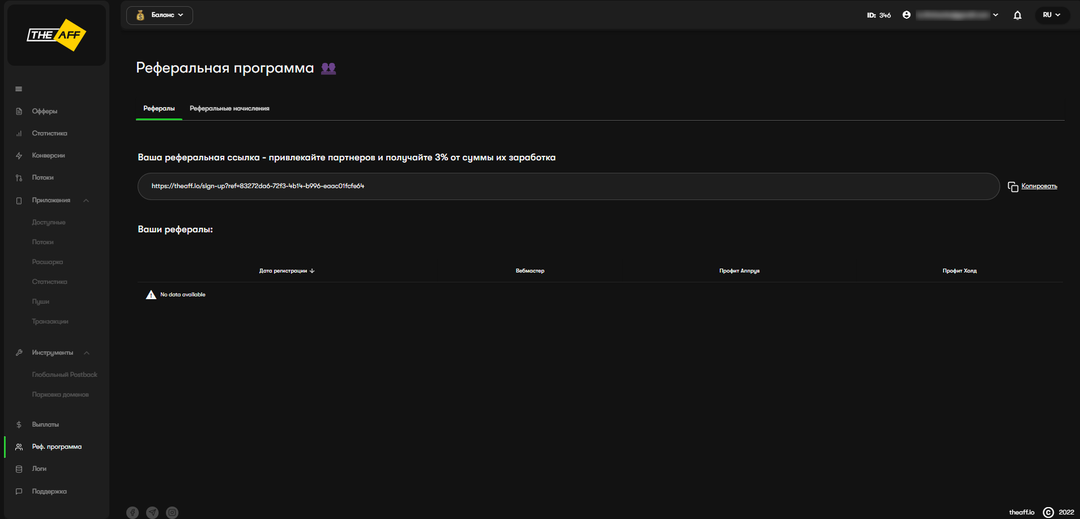
Task: Expand the user account dropdown arrow
Action: pyautogui.click(x=995, y=16)
